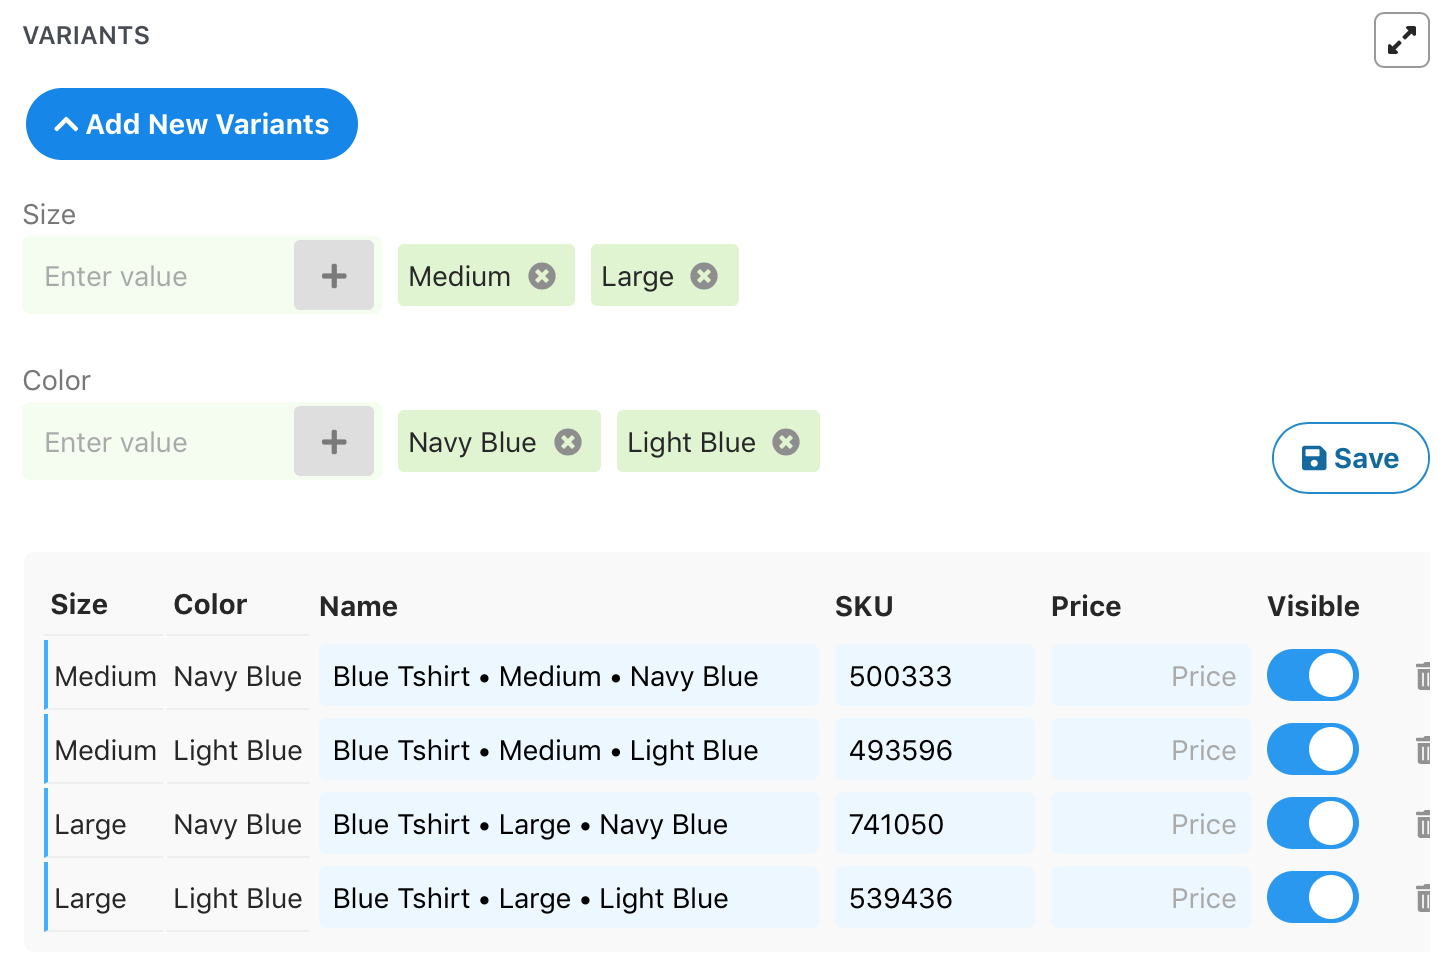
Task: Edit the SKU field containing 500333
Action: (934, 676)
